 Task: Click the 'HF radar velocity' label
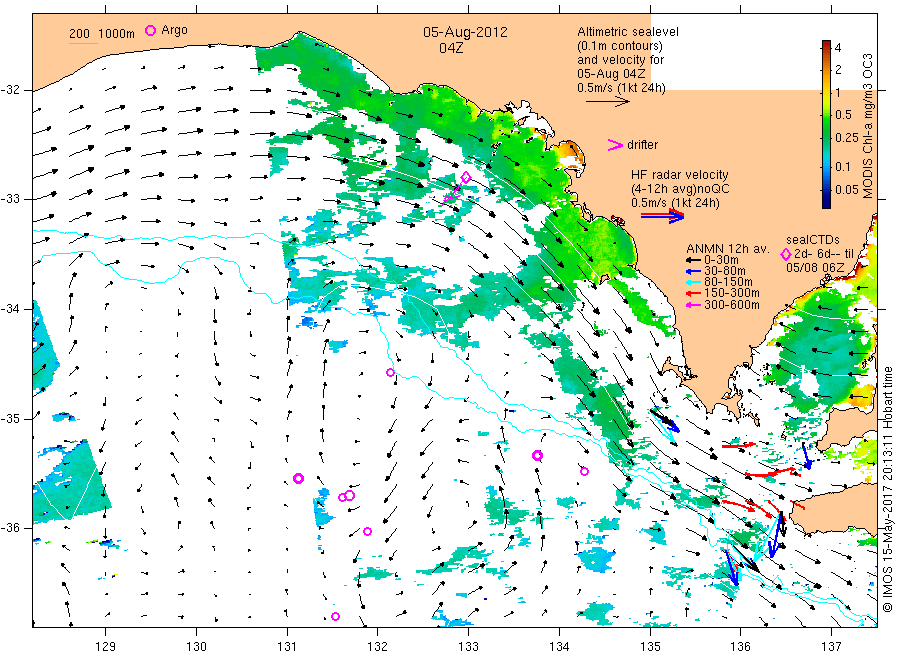point(680,175)
